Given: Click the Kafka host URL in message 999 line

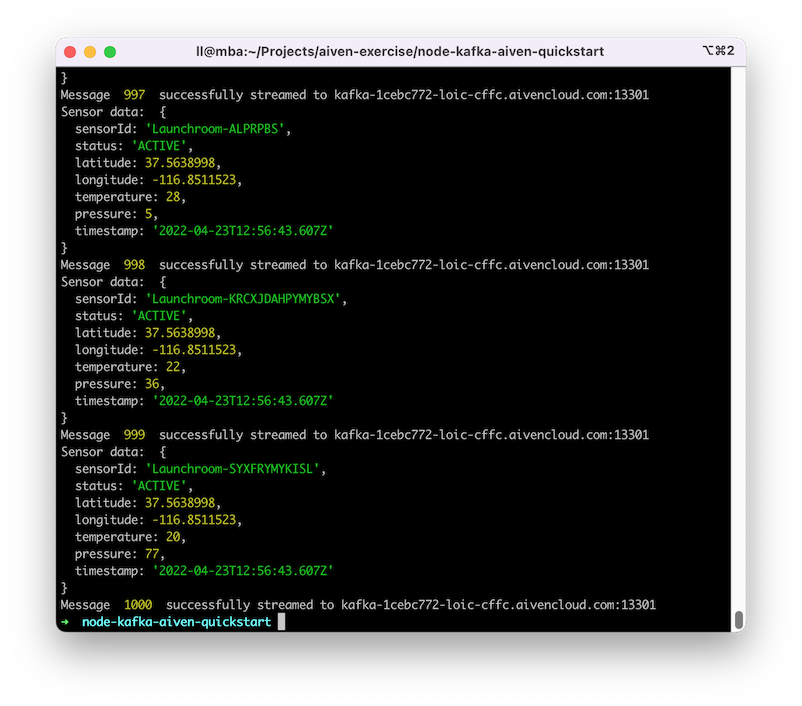Looking at the screenshot, I should pos(492,435).
